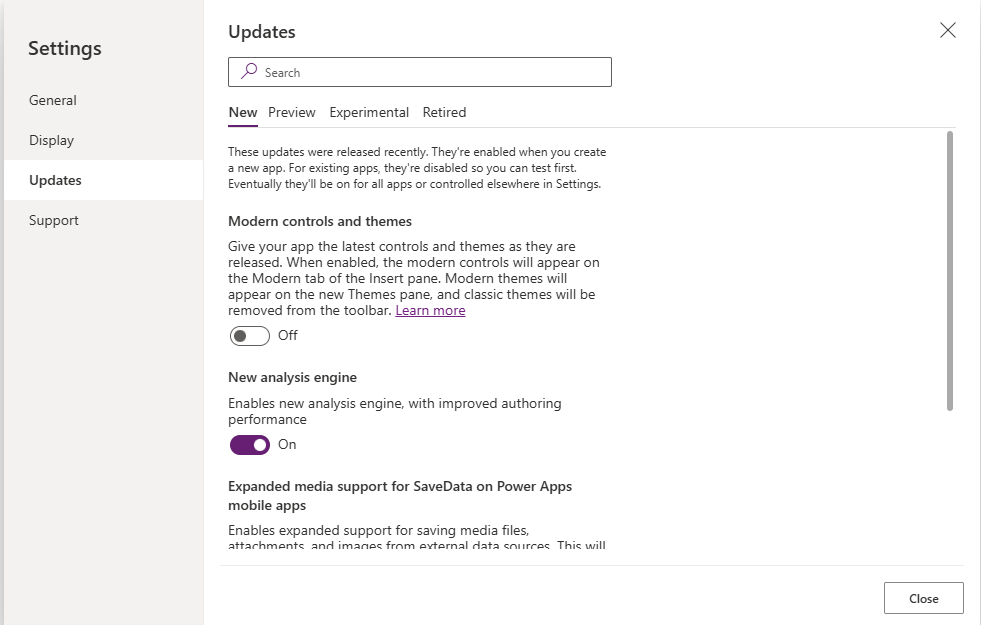
Task: Focus the Search updates field
Action: (x=420, y=72)
